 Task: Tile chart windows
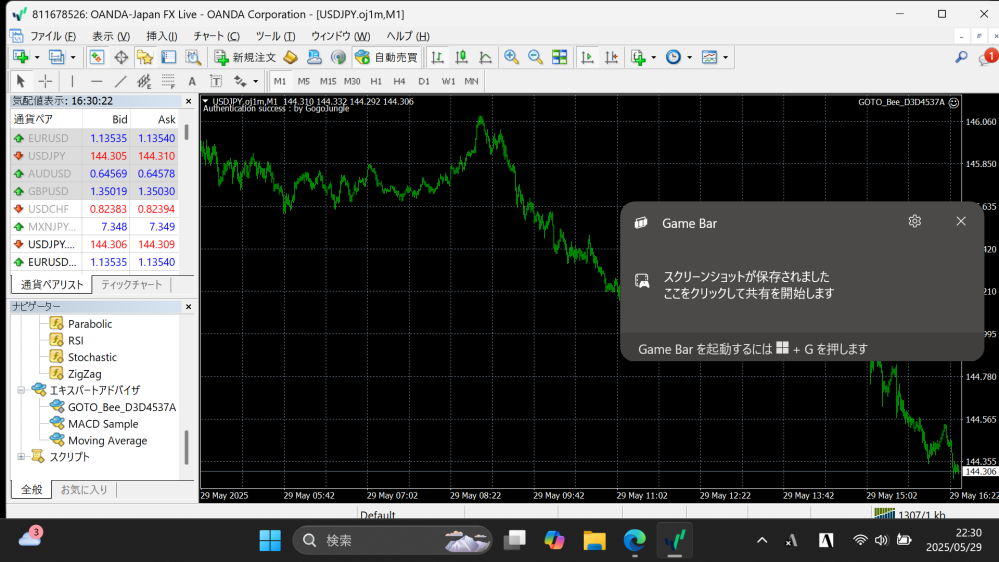pos(559,57)
